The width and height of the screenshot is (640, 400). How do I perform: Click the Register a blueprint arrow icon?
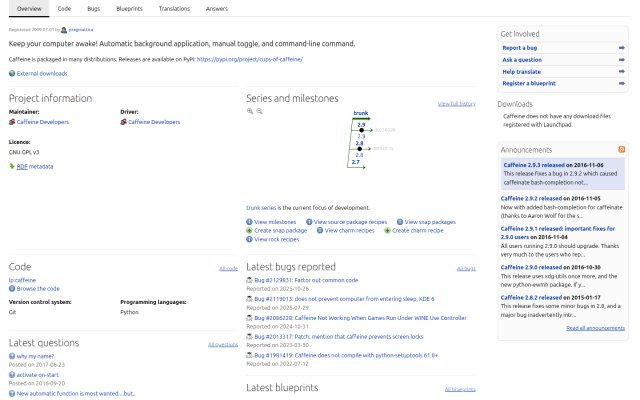[622, 83]
